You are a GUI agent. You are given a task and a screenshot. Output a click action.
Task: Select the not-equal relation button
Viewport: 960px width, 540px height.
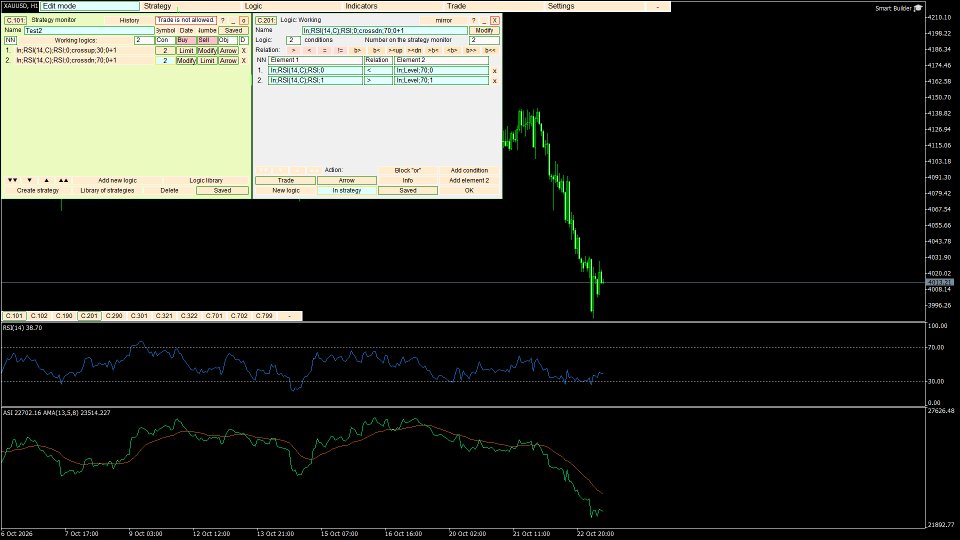(x=340, y=50)
